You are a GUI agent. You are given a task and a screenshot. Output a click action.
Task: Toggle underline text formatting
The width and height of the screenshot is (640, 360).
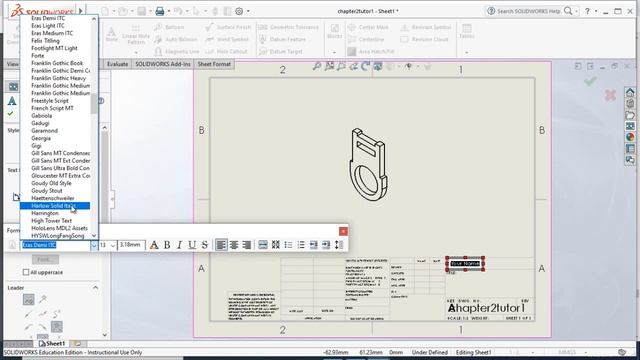pos(192,245)
